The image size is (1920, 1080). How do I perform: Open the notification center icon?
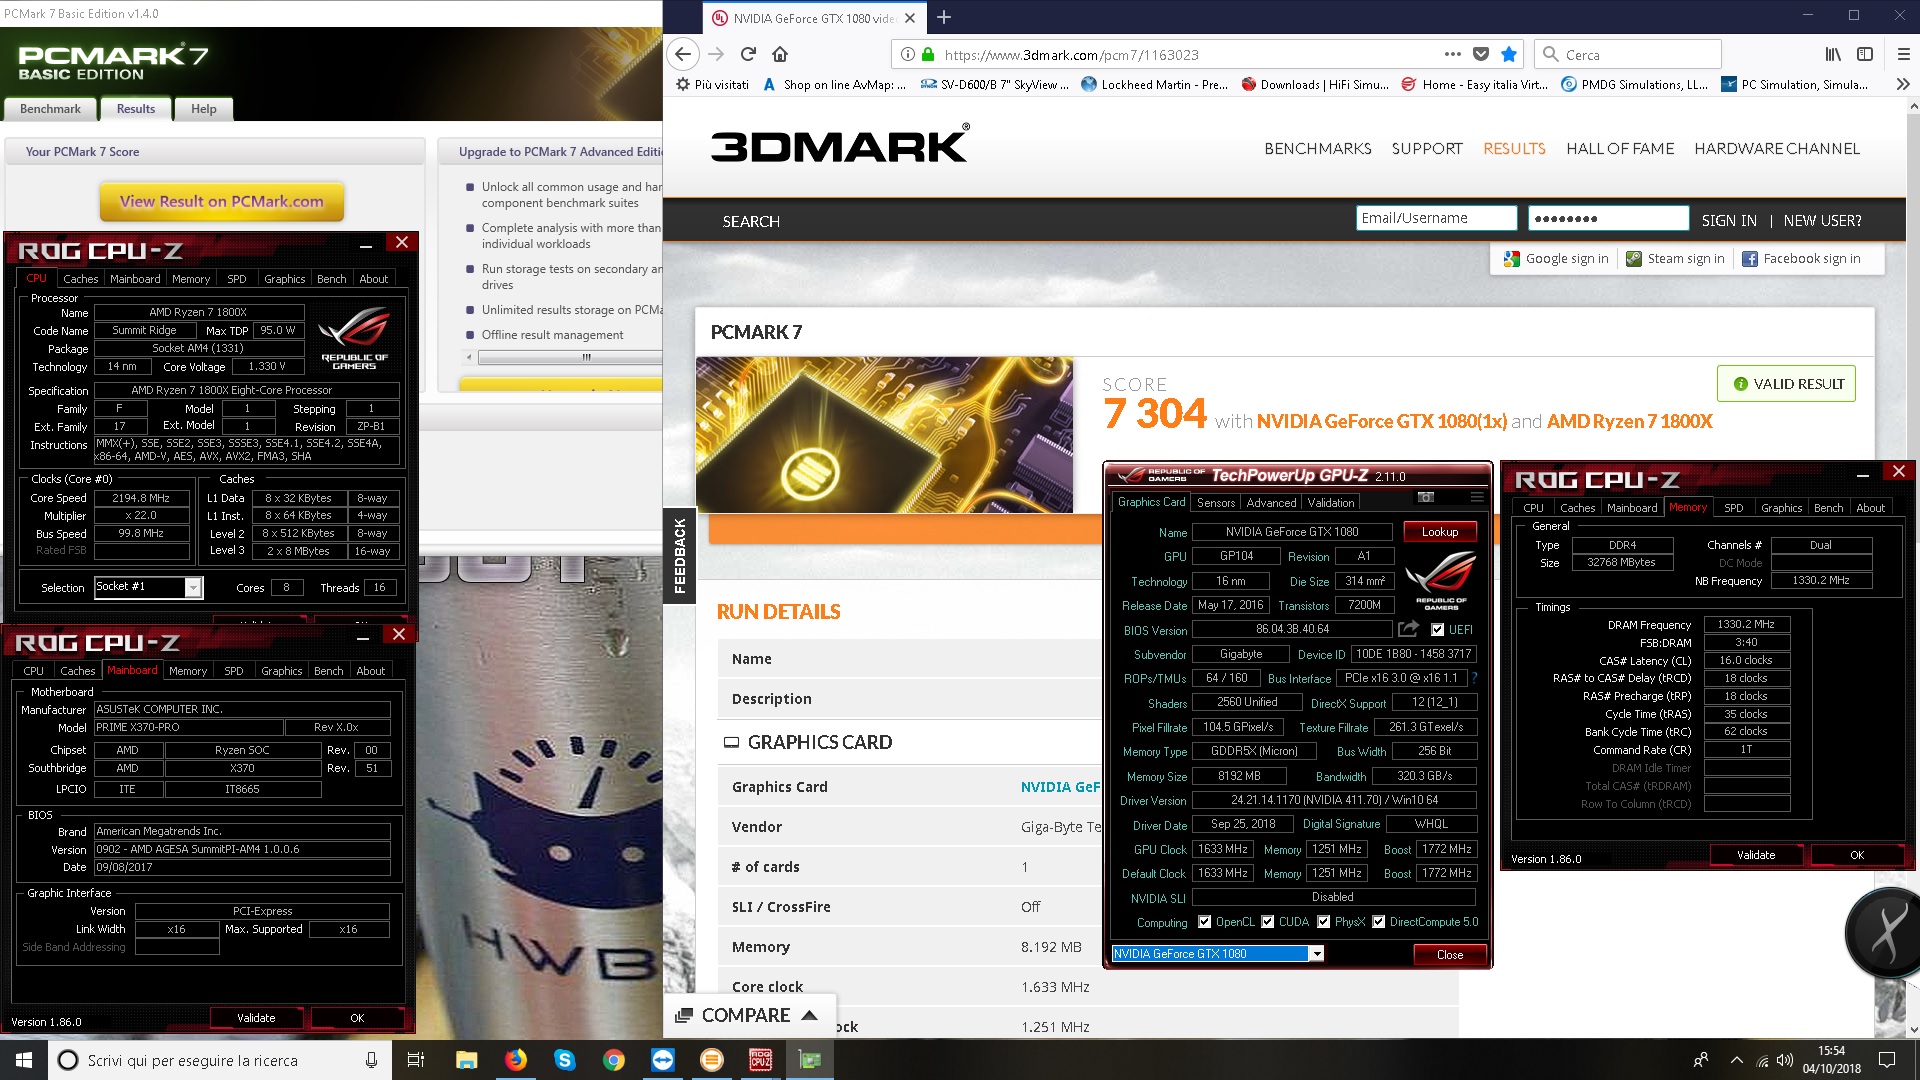1887,1060
